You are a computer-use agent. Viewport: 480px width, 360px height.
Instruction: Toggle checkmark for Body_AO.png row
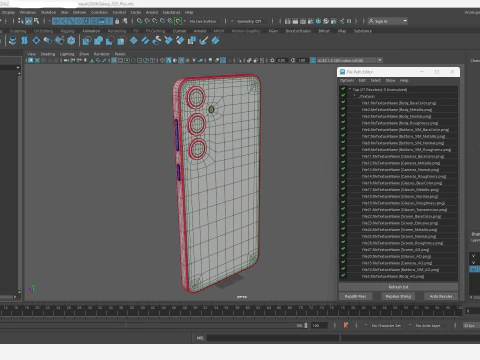pos(343,276)
